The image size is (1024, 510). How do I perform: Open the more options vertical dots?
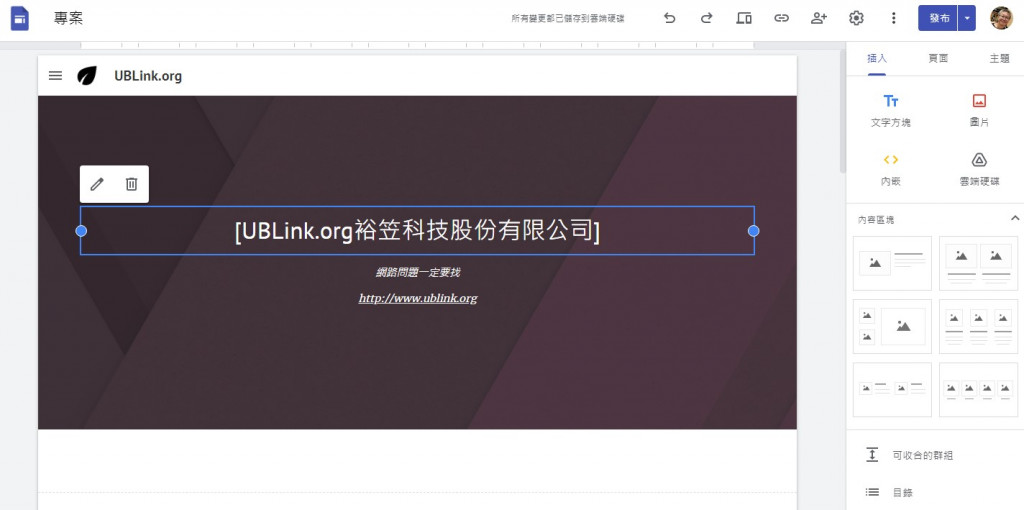pyautogui.click(x=894, y=18)
